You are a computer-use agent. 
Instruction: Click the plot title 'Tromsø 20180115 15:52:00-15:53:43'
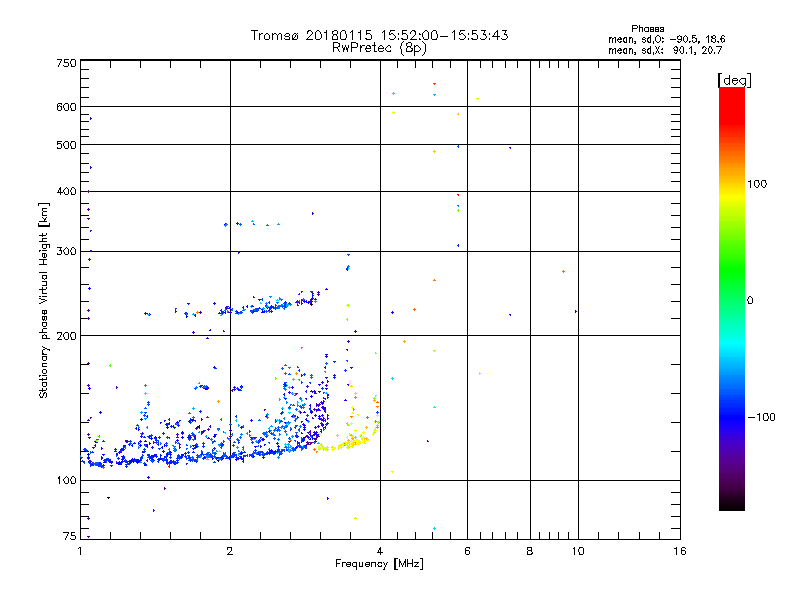coord(379,35)
